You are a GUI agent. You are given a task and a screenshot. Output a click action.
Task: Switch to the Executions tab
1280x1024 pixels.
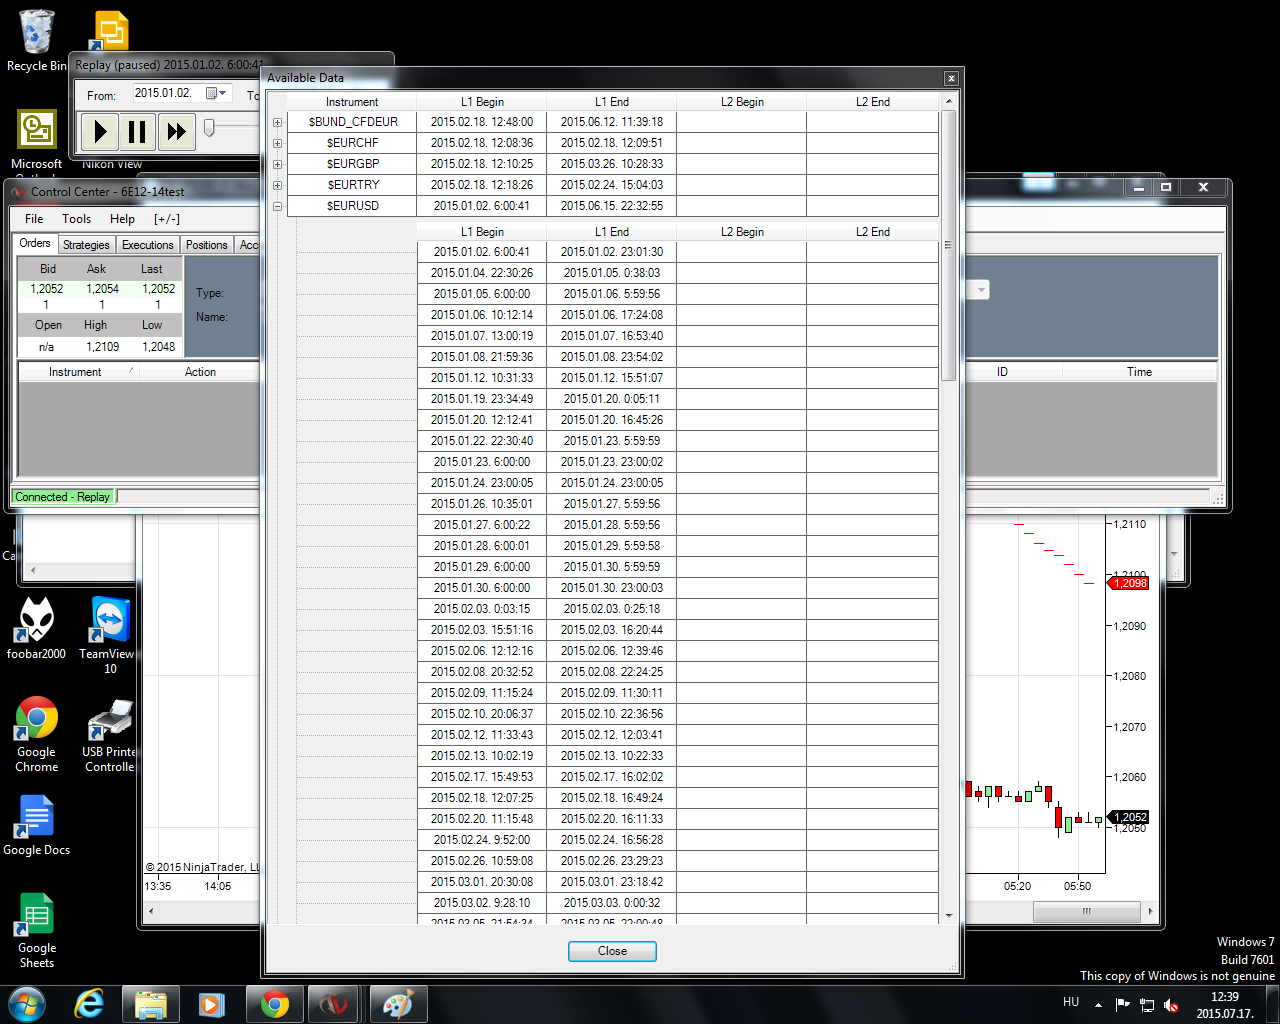[x=148, y=245]
